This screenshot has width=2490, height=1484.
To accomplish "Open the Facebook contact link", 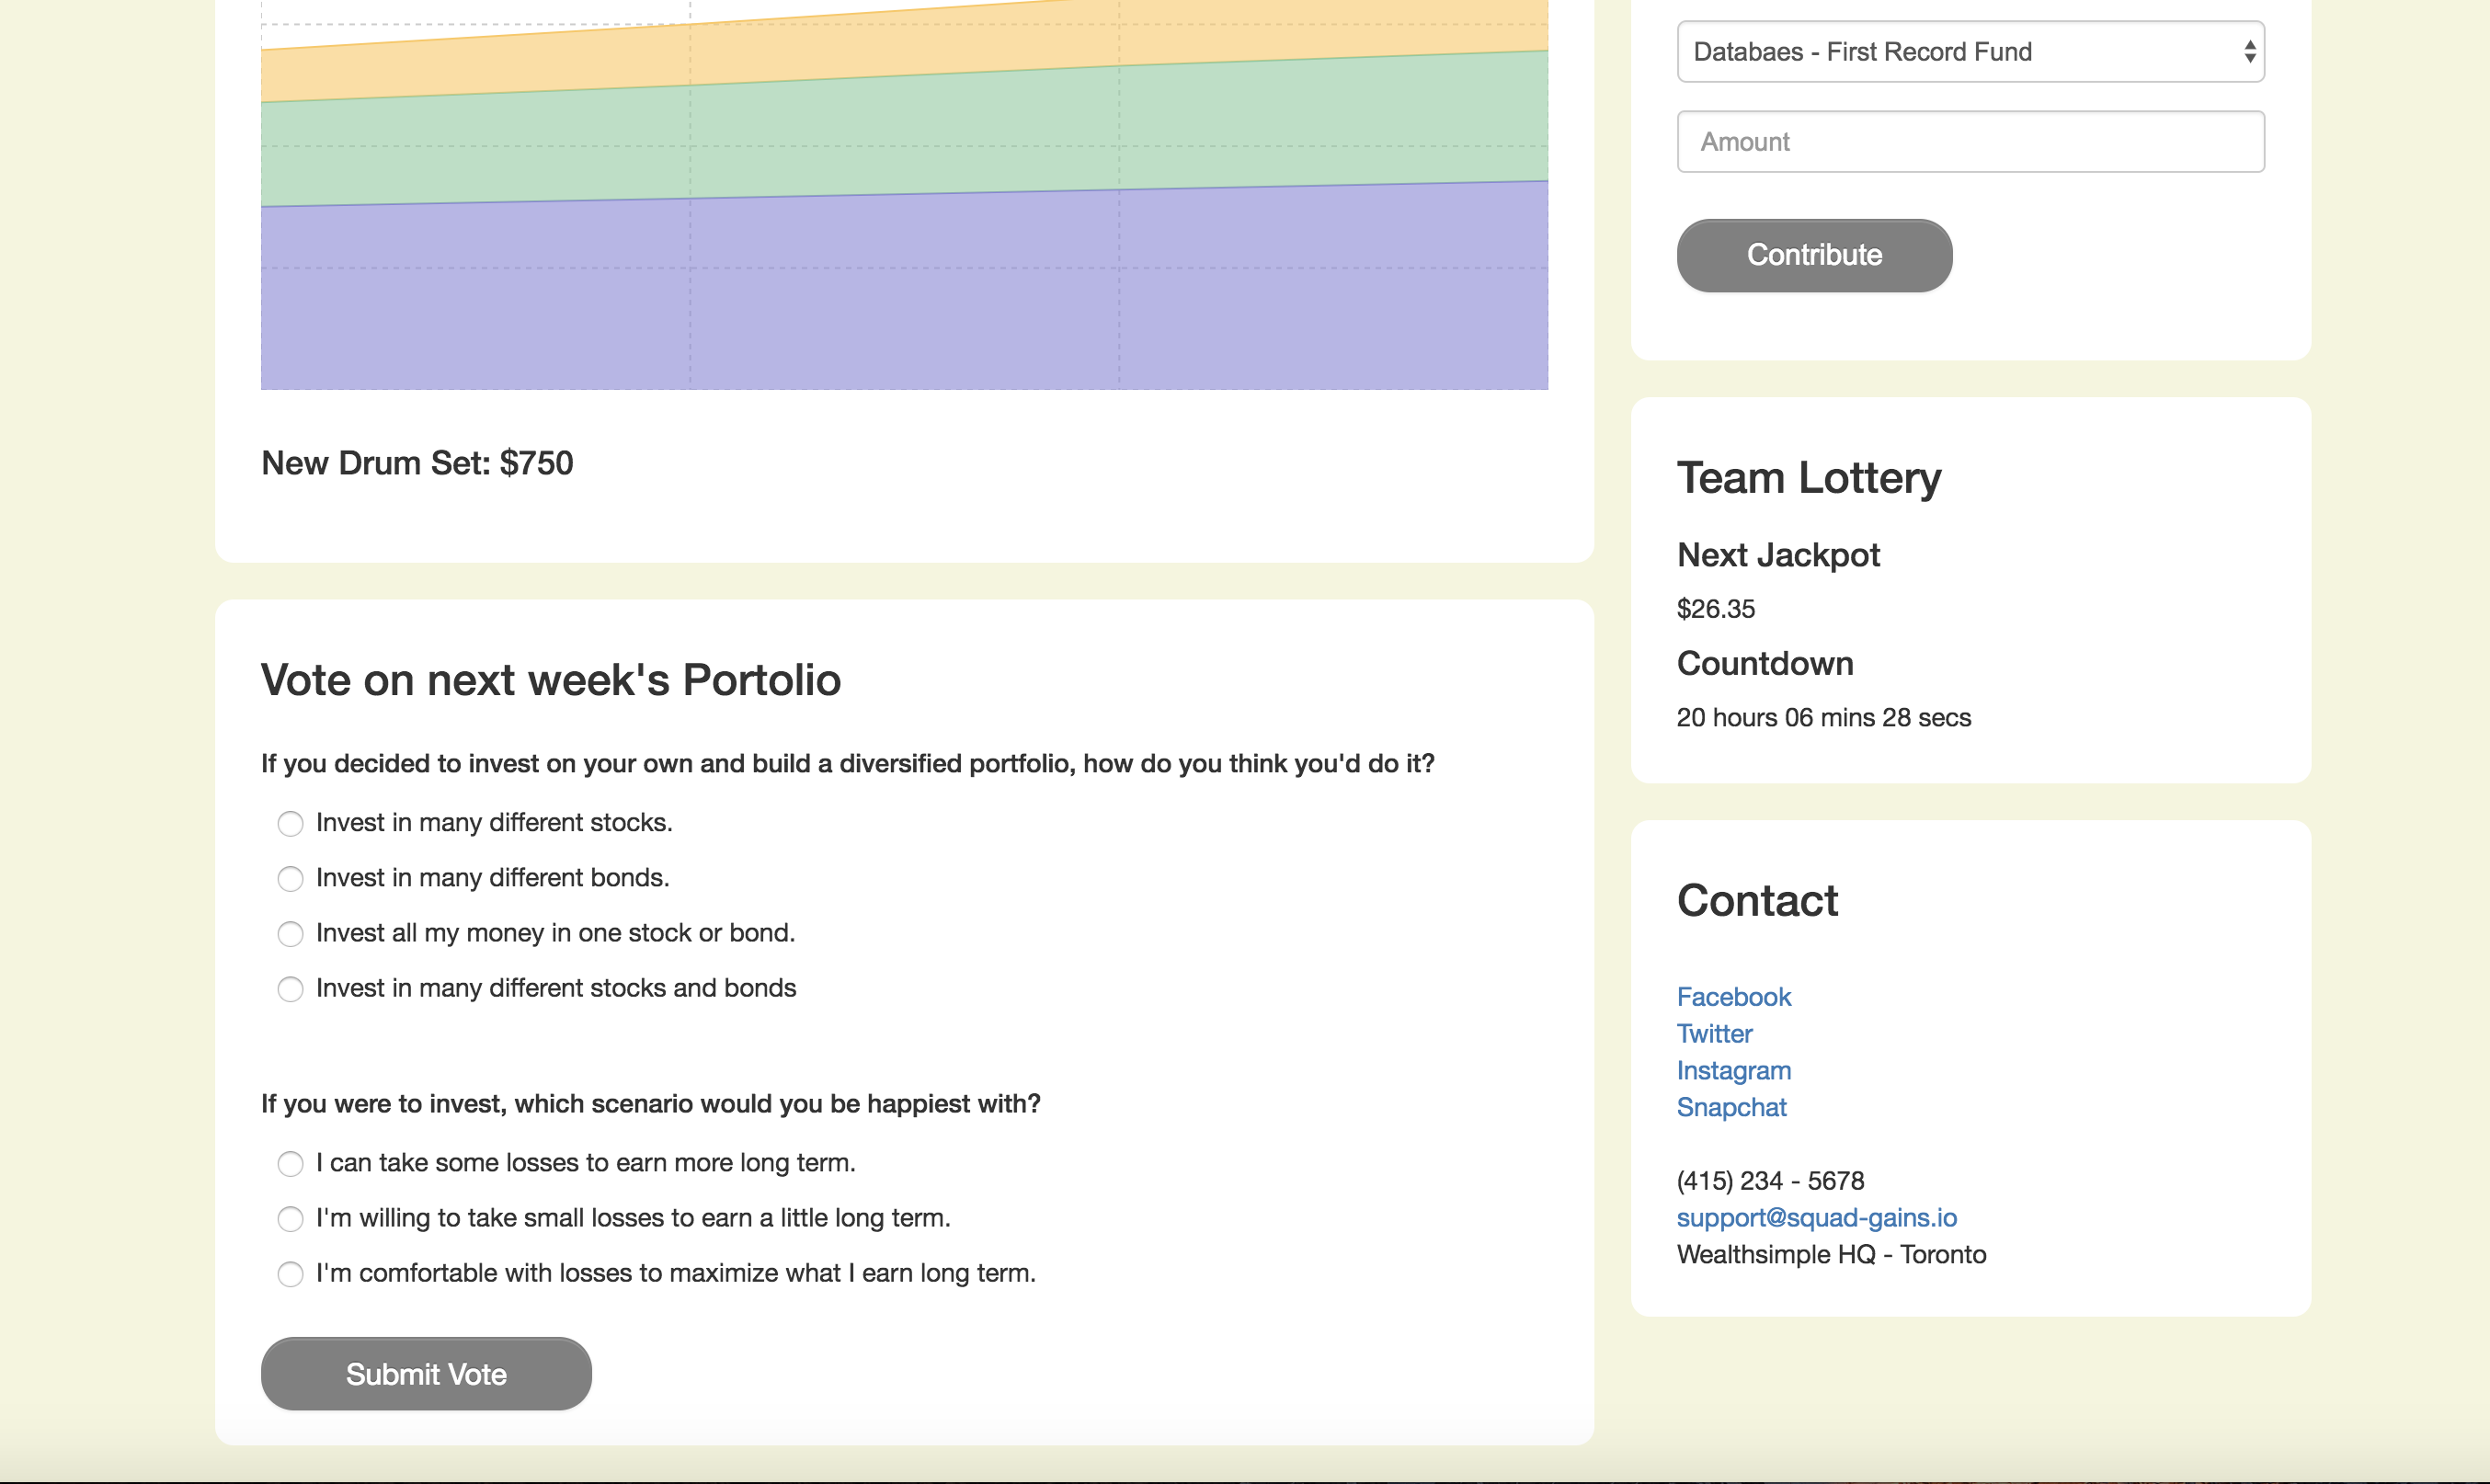I will point(1733,997).
